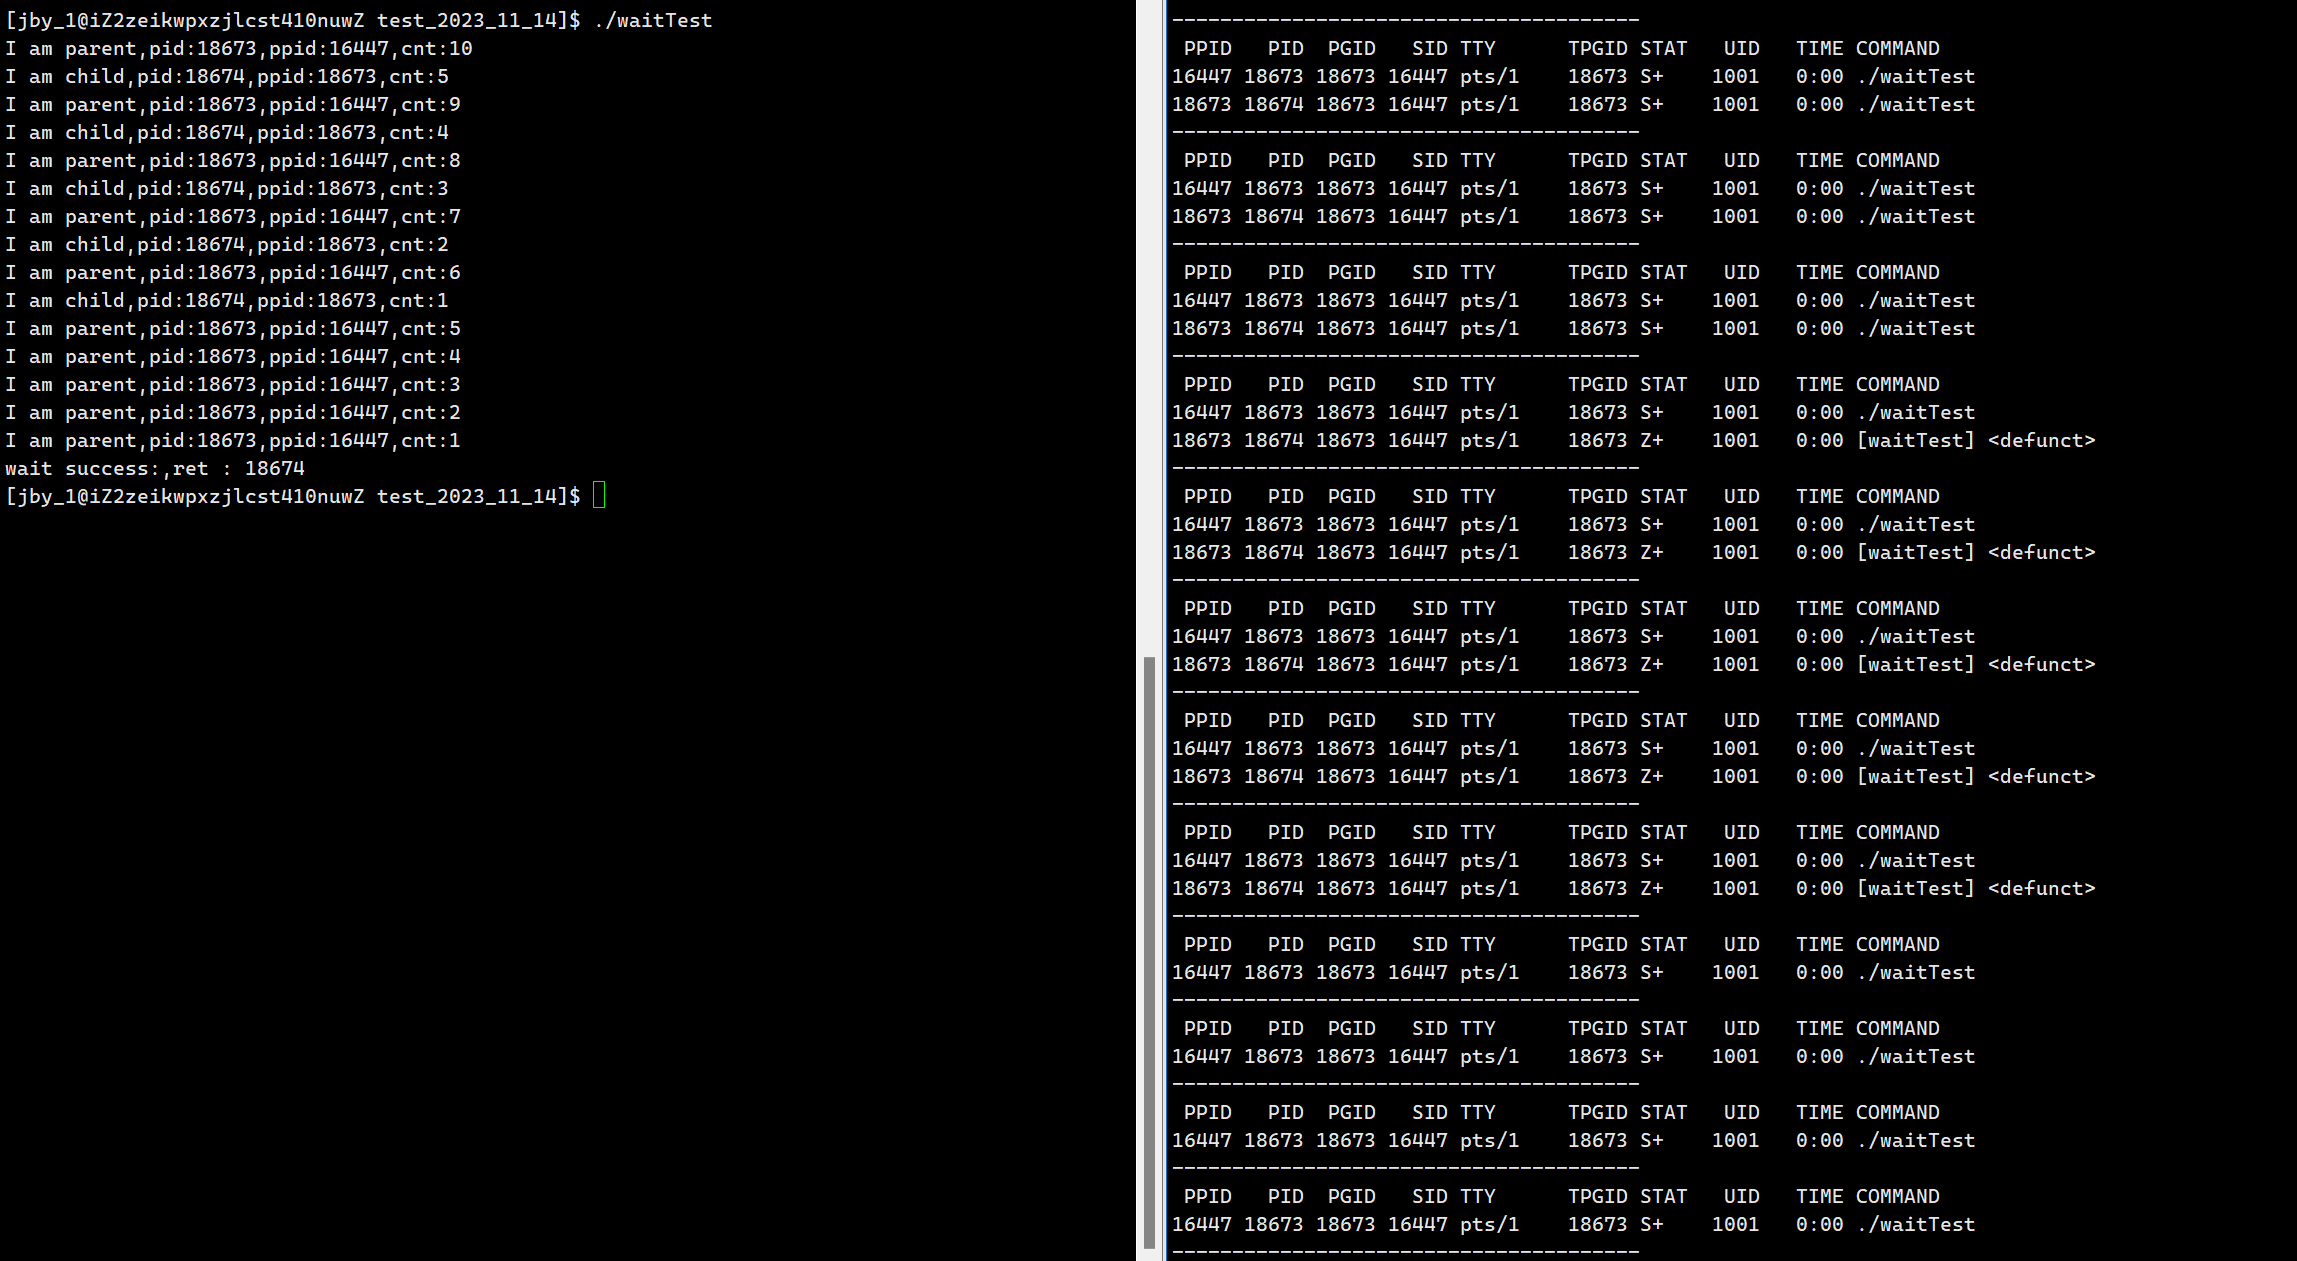Click the topmost 'PPID' header in right terminal

(1208, 48)
